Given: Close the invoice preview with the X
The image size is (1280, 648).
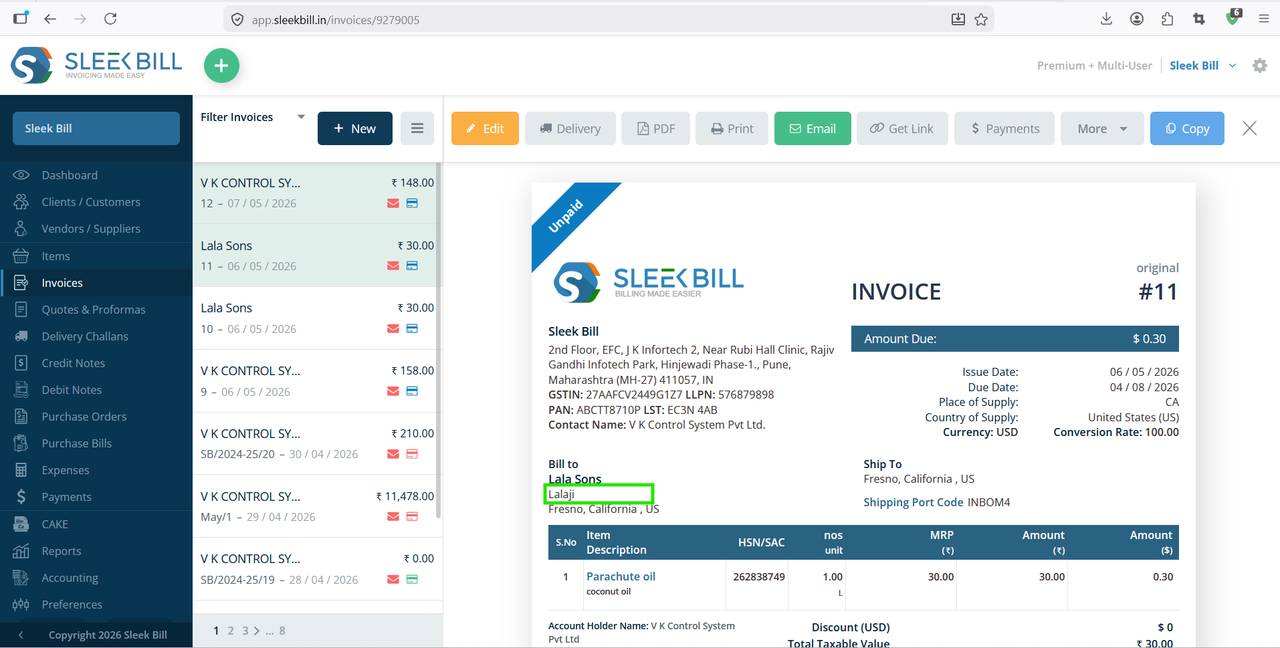Looking at the screenshot, I should [x=1249, y=128].
